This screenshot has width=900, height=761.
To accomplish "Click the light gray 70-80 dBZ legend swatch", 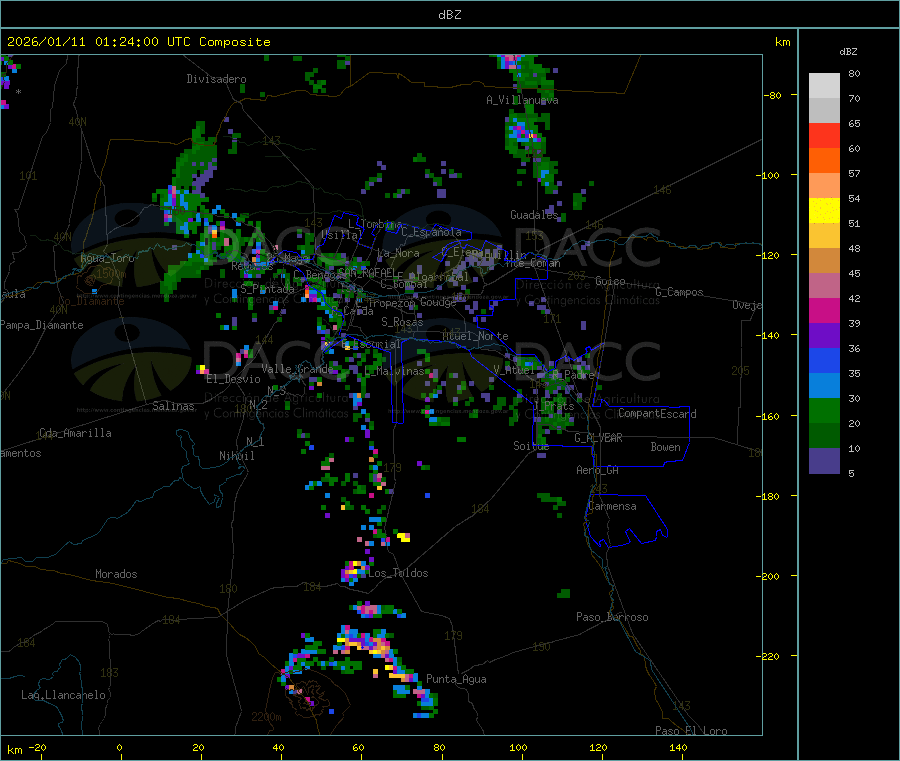I will [824, 86].
